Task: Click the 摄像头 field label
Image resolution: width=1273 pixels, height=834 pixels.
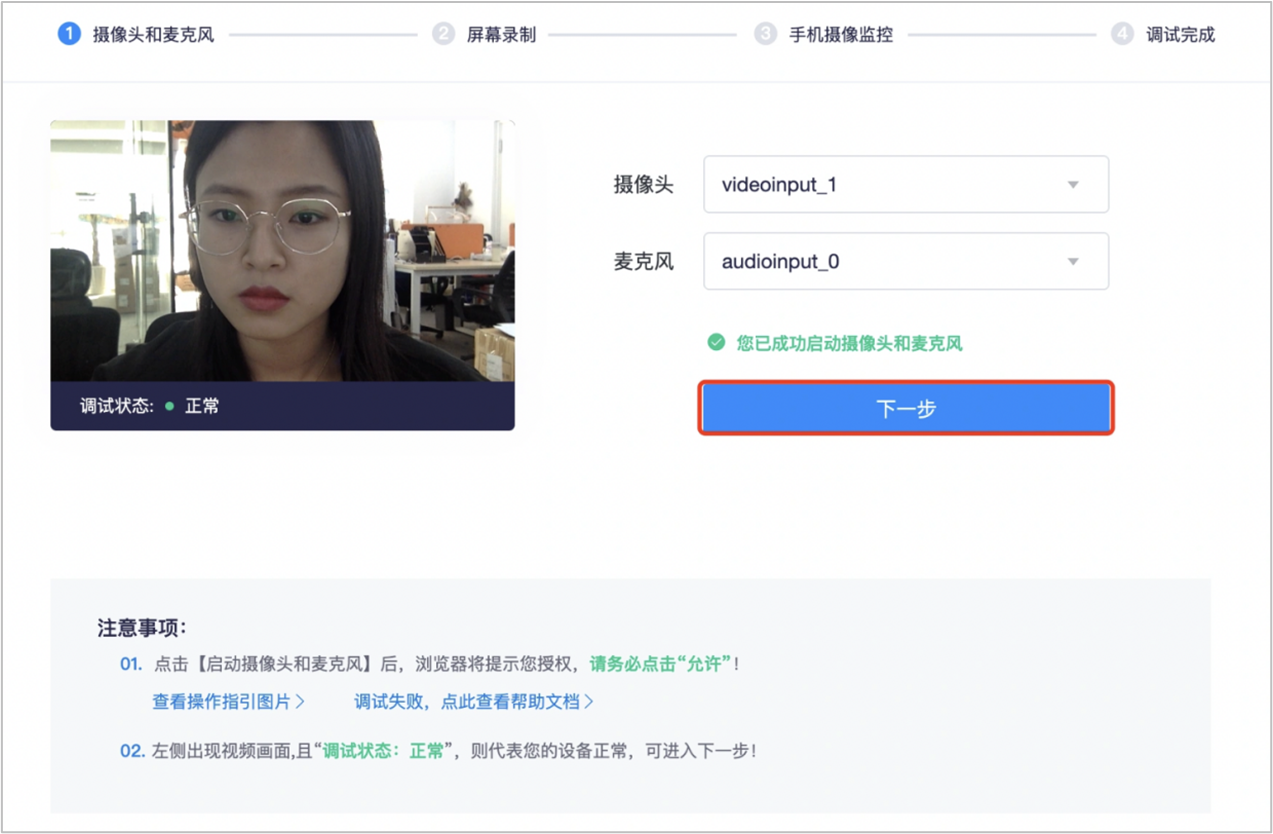Action: (643, 185)
